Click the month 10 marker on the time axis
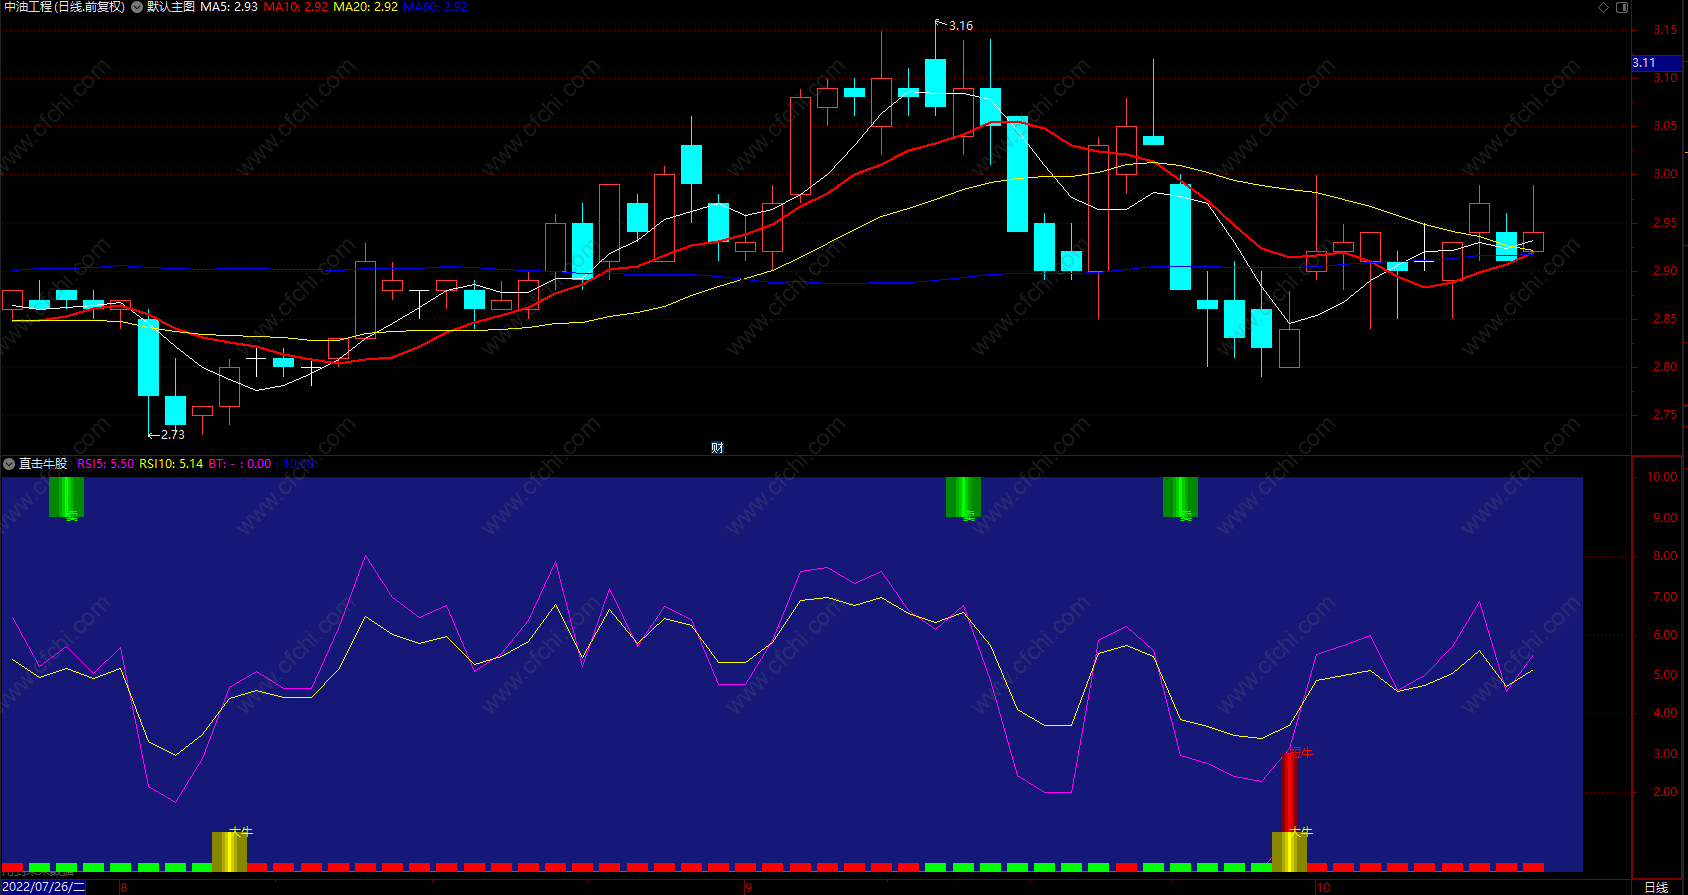This screenshot has width=1688, height=895. 1324,887
